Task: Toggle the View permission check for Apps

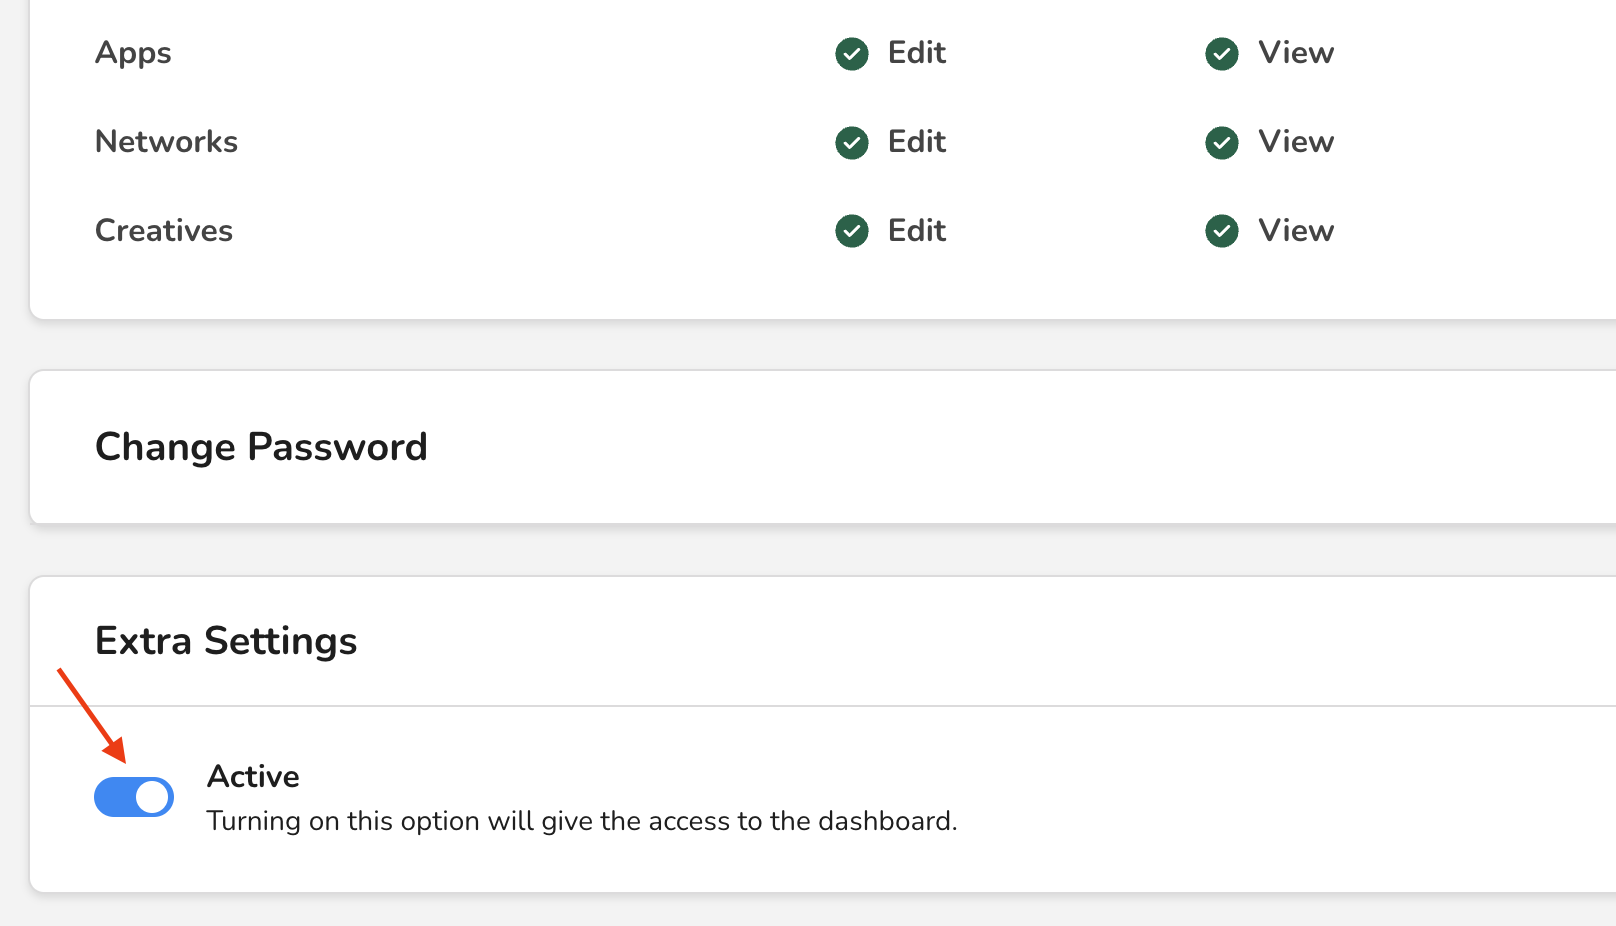Action: coord(1222,54)
